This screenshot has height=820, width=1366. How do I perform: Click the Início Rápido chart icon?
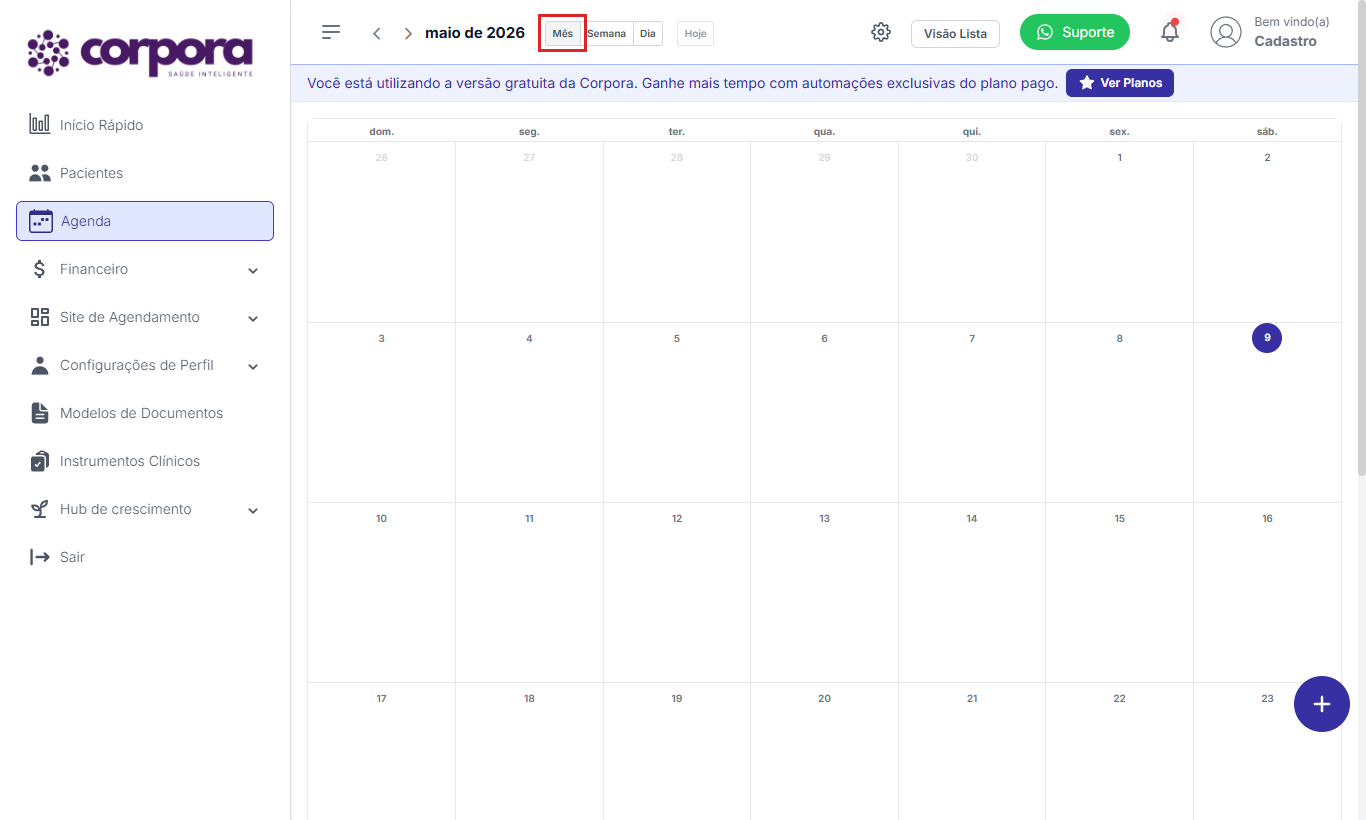tap(40, 125)
